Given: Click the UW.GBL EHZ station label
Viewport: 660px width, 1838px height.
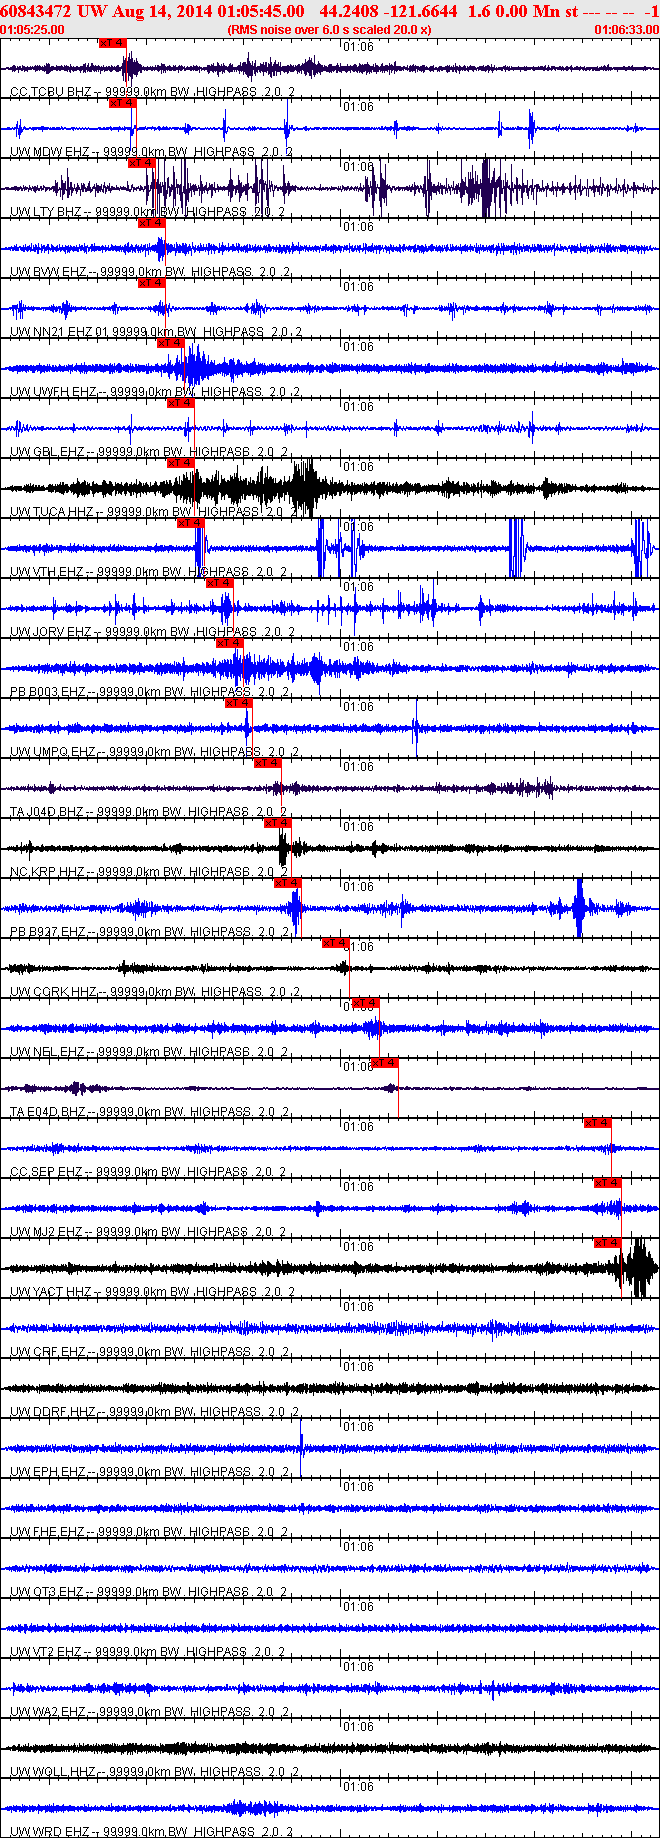Looking at the screenshot, I should (47, 452).
